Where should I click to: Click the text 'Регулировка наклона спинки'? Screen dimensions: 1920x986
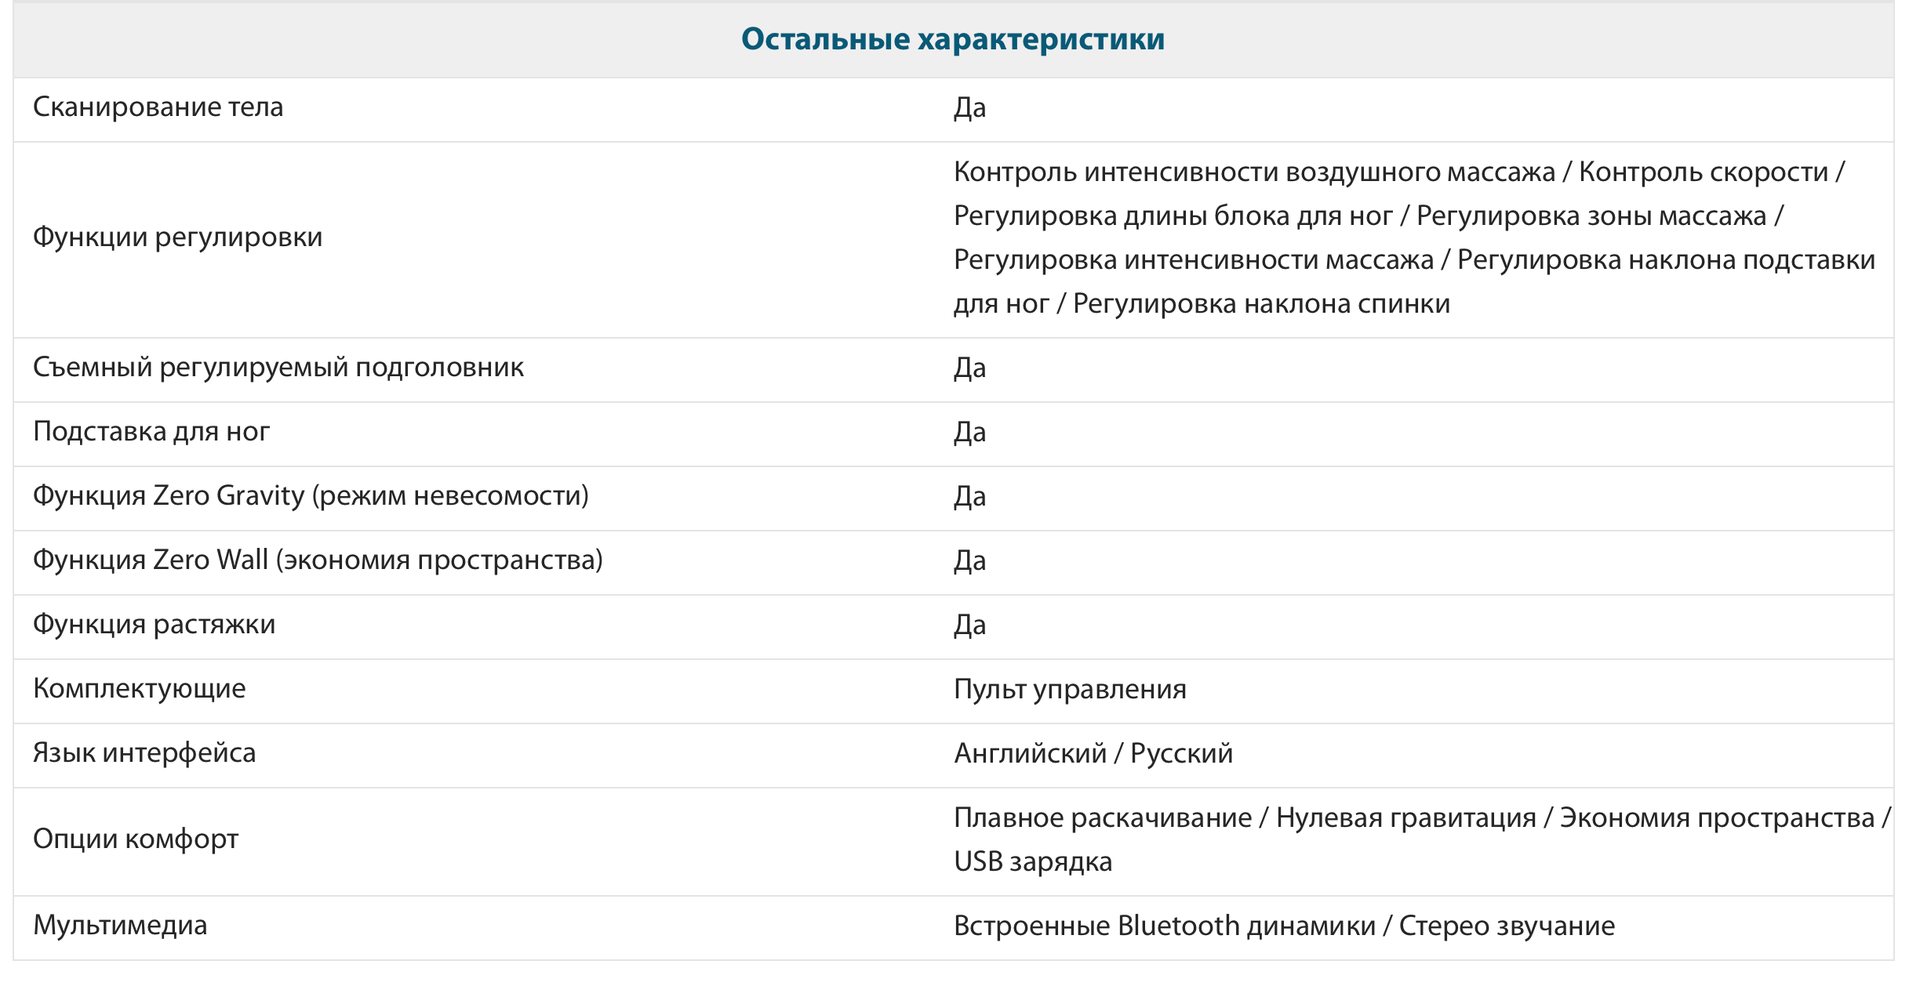point(1261,304)
